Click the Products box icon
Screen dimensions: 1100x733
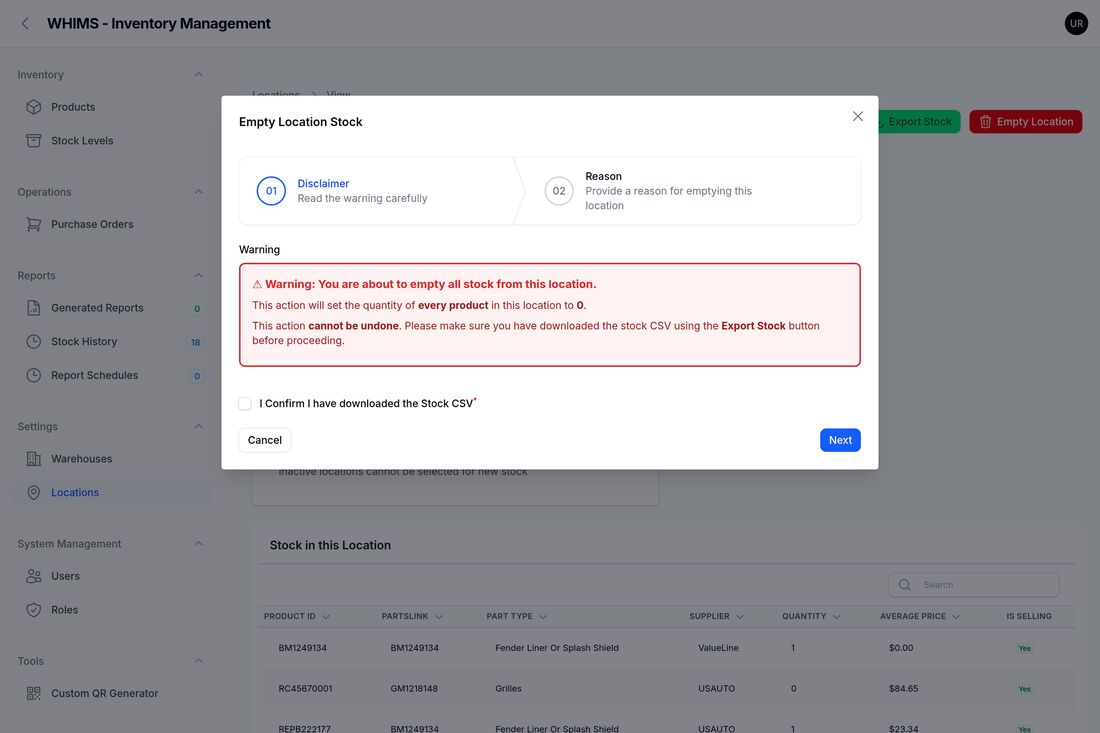pyautogui.click(x=34, y=107)
